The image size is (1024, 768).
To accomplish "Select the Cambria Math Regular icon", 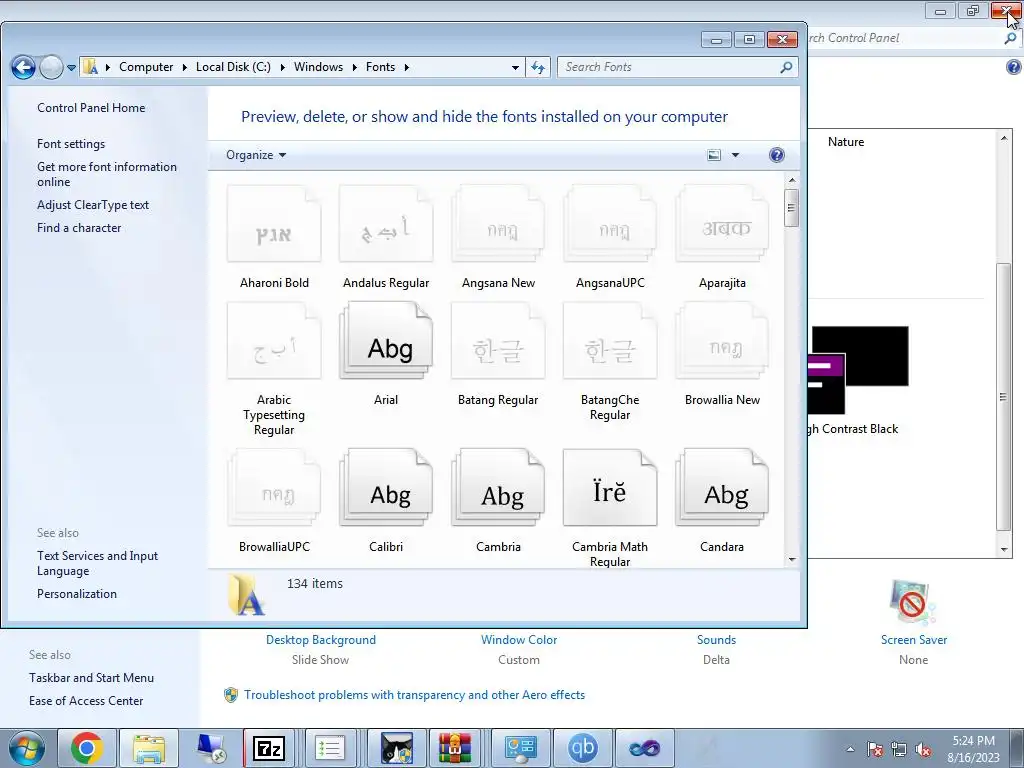I will [x=610, y=488].
